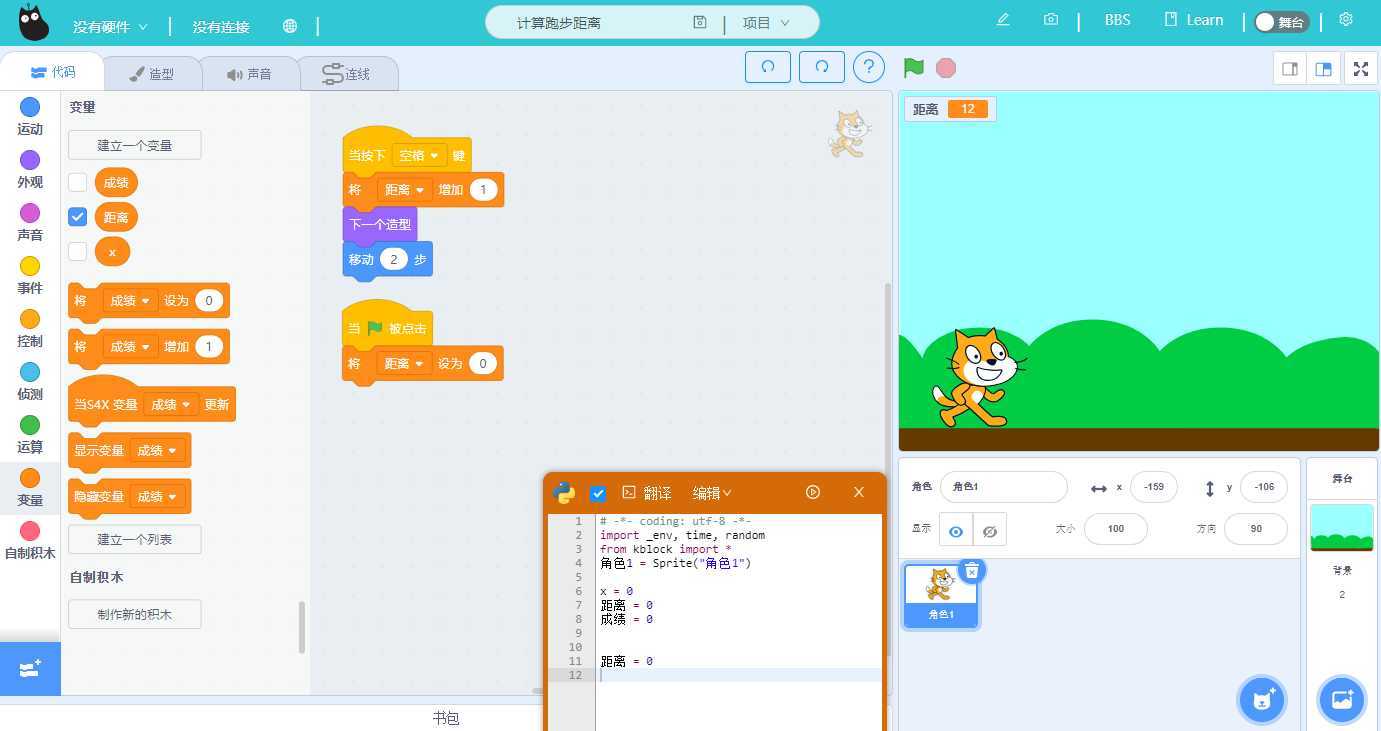This screenshot has height=731, width=1381.
Task: Show the sprite with eye icon
Action: (x=956, y=531)
